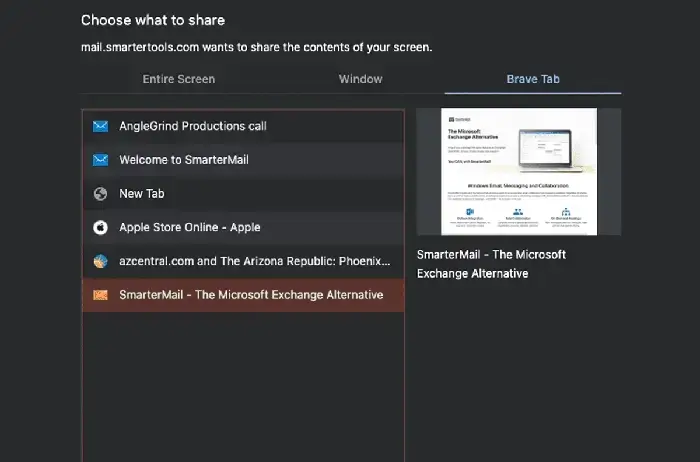
Task: Select azcentral.com and The Arizona Republic entry
Action: point(243,261)
